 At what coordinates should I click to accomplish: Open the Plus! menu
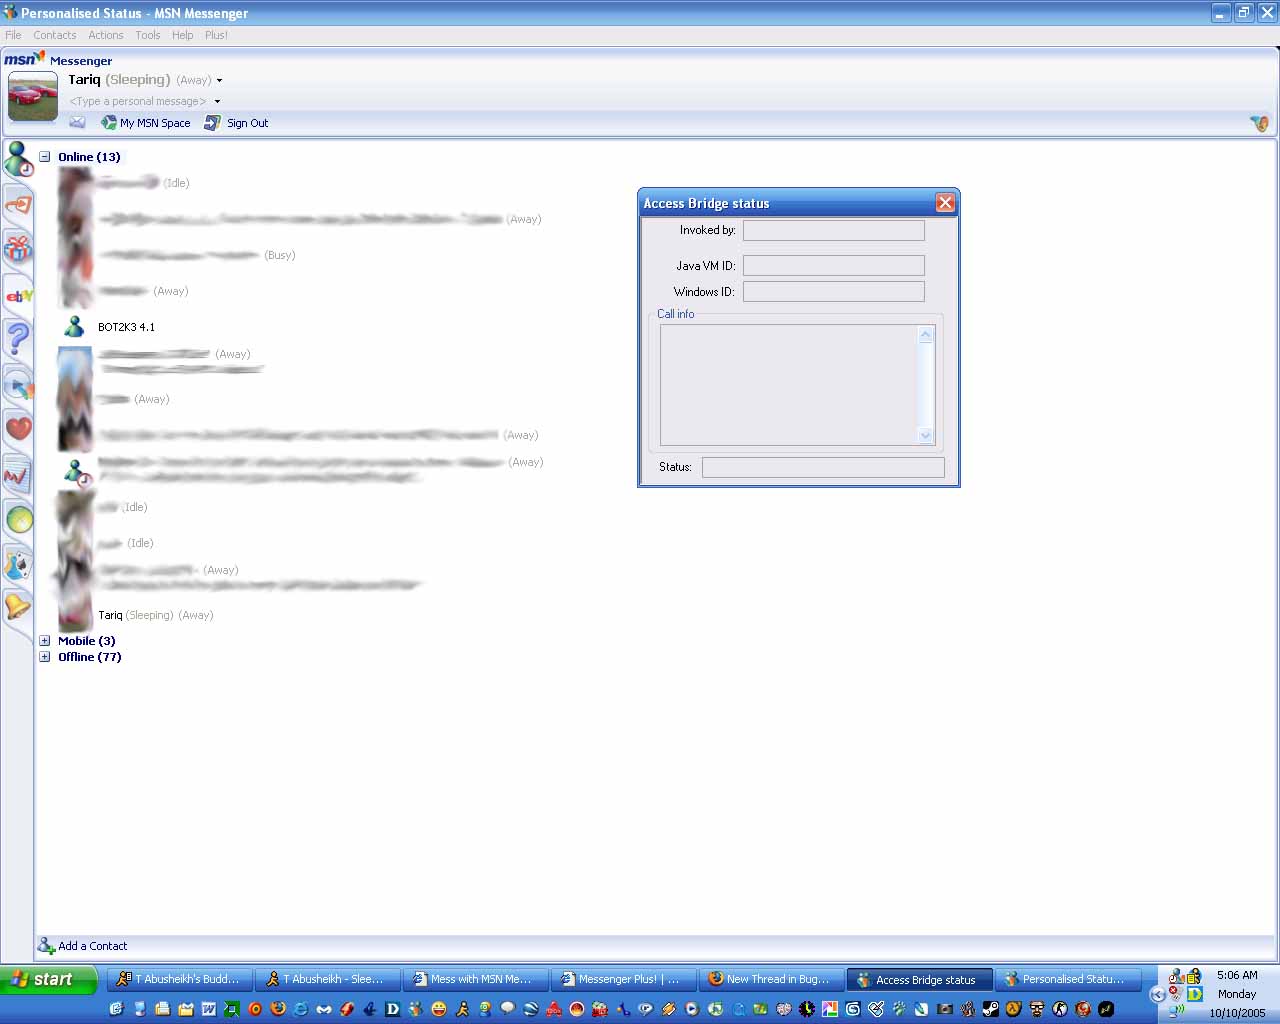coord(216,35)
